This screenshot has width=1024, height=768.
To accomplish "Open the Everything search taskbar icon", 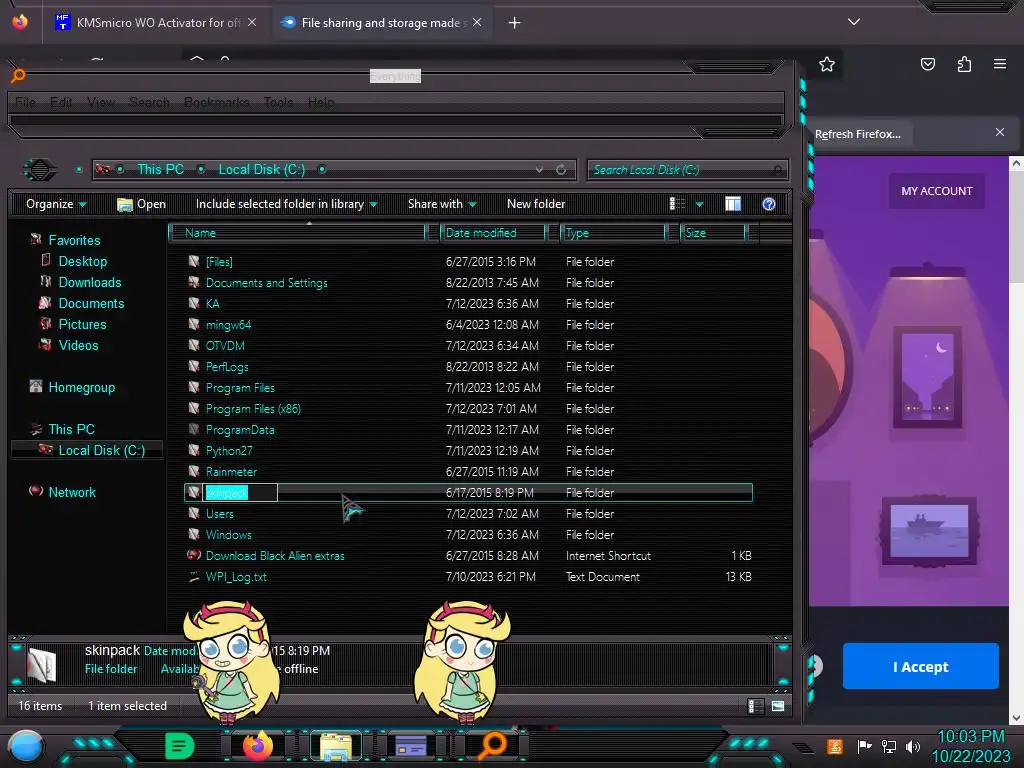I will pyautogui.click(x=492, y=746).
